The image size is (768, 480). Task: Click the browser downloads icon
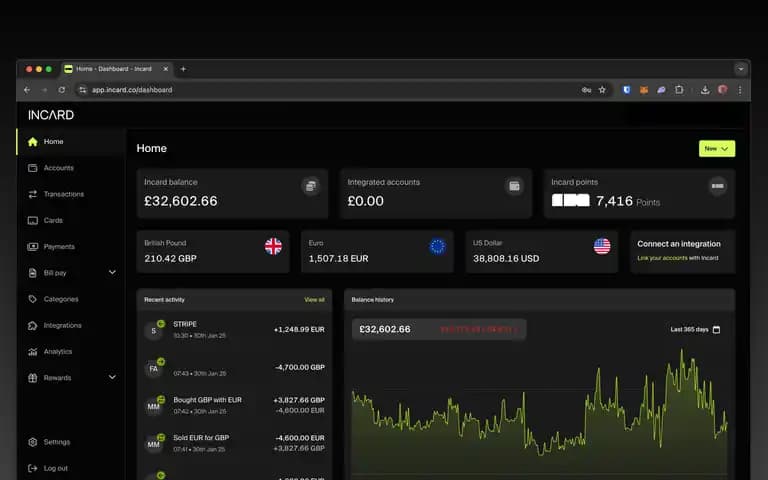click(705, 90)
